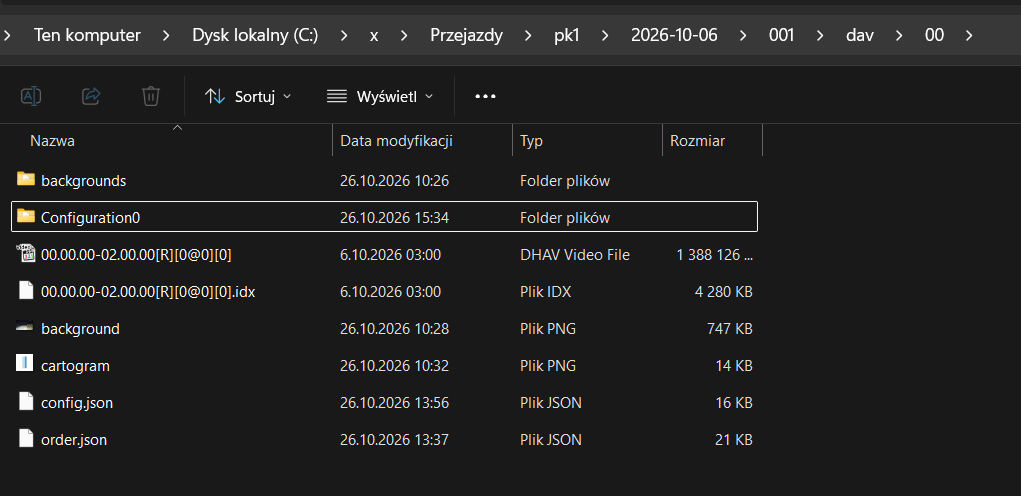Screen dimensions: 1021x496
Task: Go to dav in breadcrumb
Action: tap(860, 35)
